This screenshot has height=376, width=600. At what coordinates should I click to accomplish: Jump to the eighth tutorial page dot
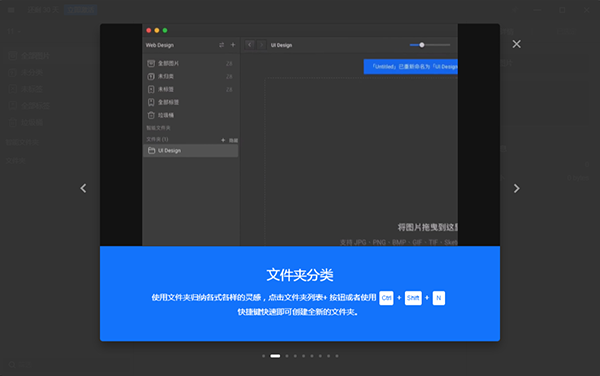[328, 356]
